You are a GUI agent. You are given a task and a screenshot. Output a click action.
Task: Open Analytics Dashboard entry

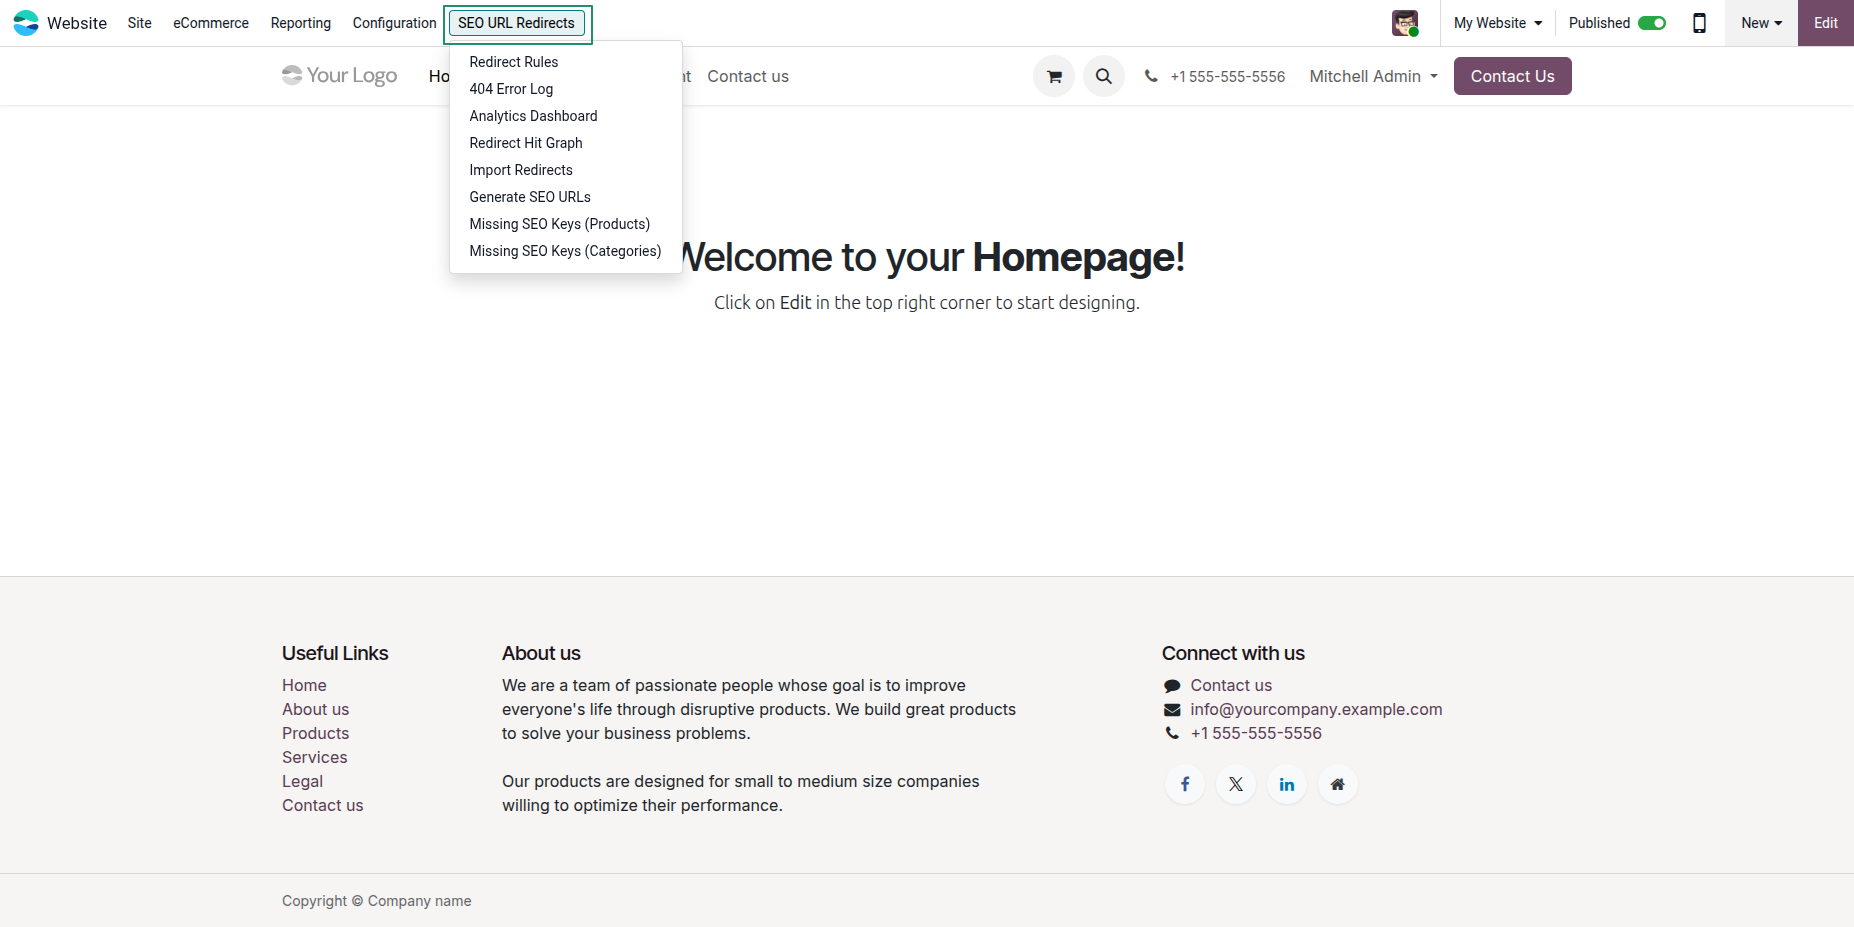566,116
